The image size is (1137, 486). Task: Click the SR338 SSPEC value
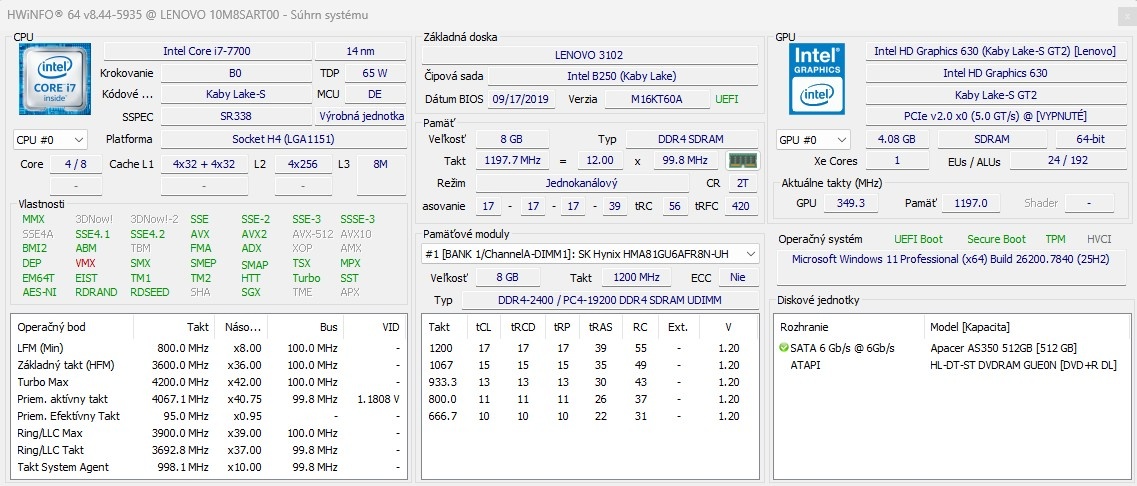236,116
